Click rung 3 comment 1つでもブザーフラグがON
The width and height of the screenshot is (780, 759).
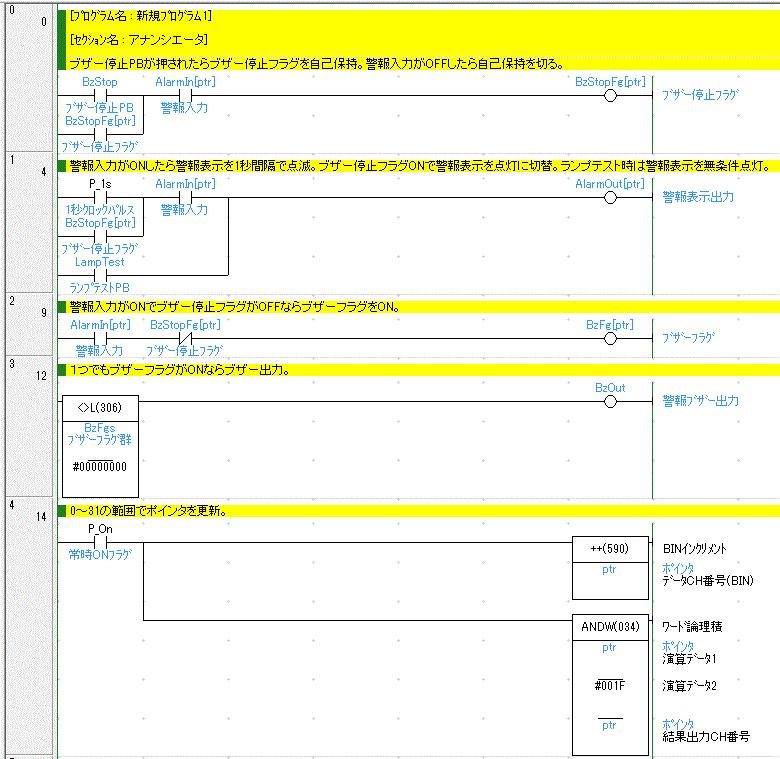(180, 370)
